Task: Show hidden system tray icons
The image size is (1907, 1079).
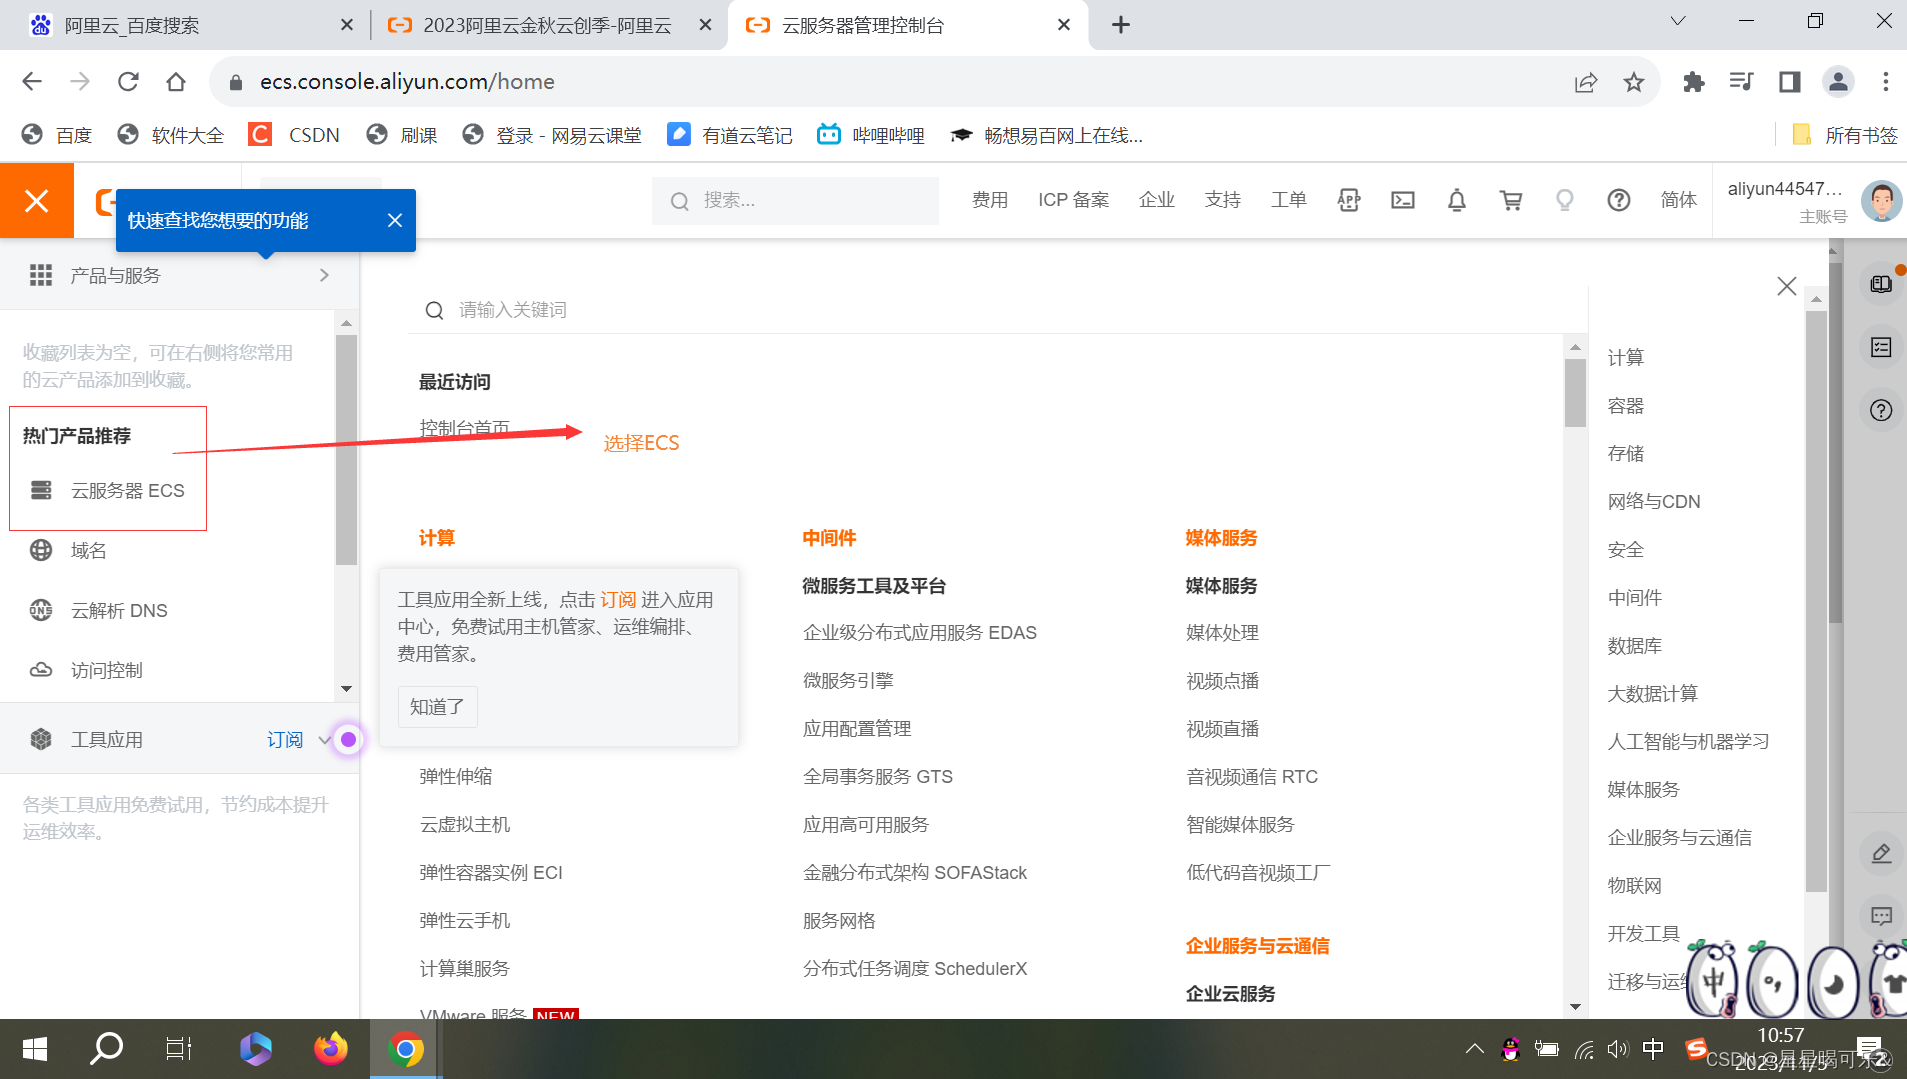Action: [x=1474, y=1049]
